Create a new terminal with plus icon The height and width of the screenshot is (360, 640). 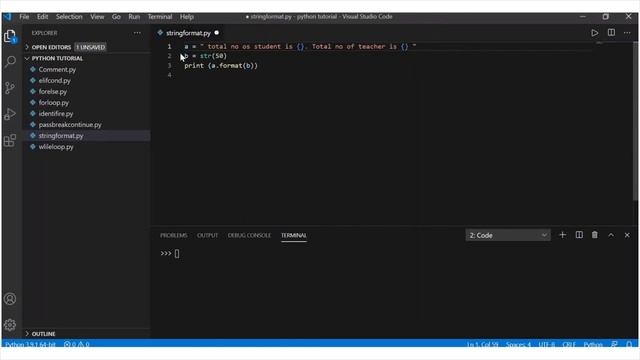562,235
